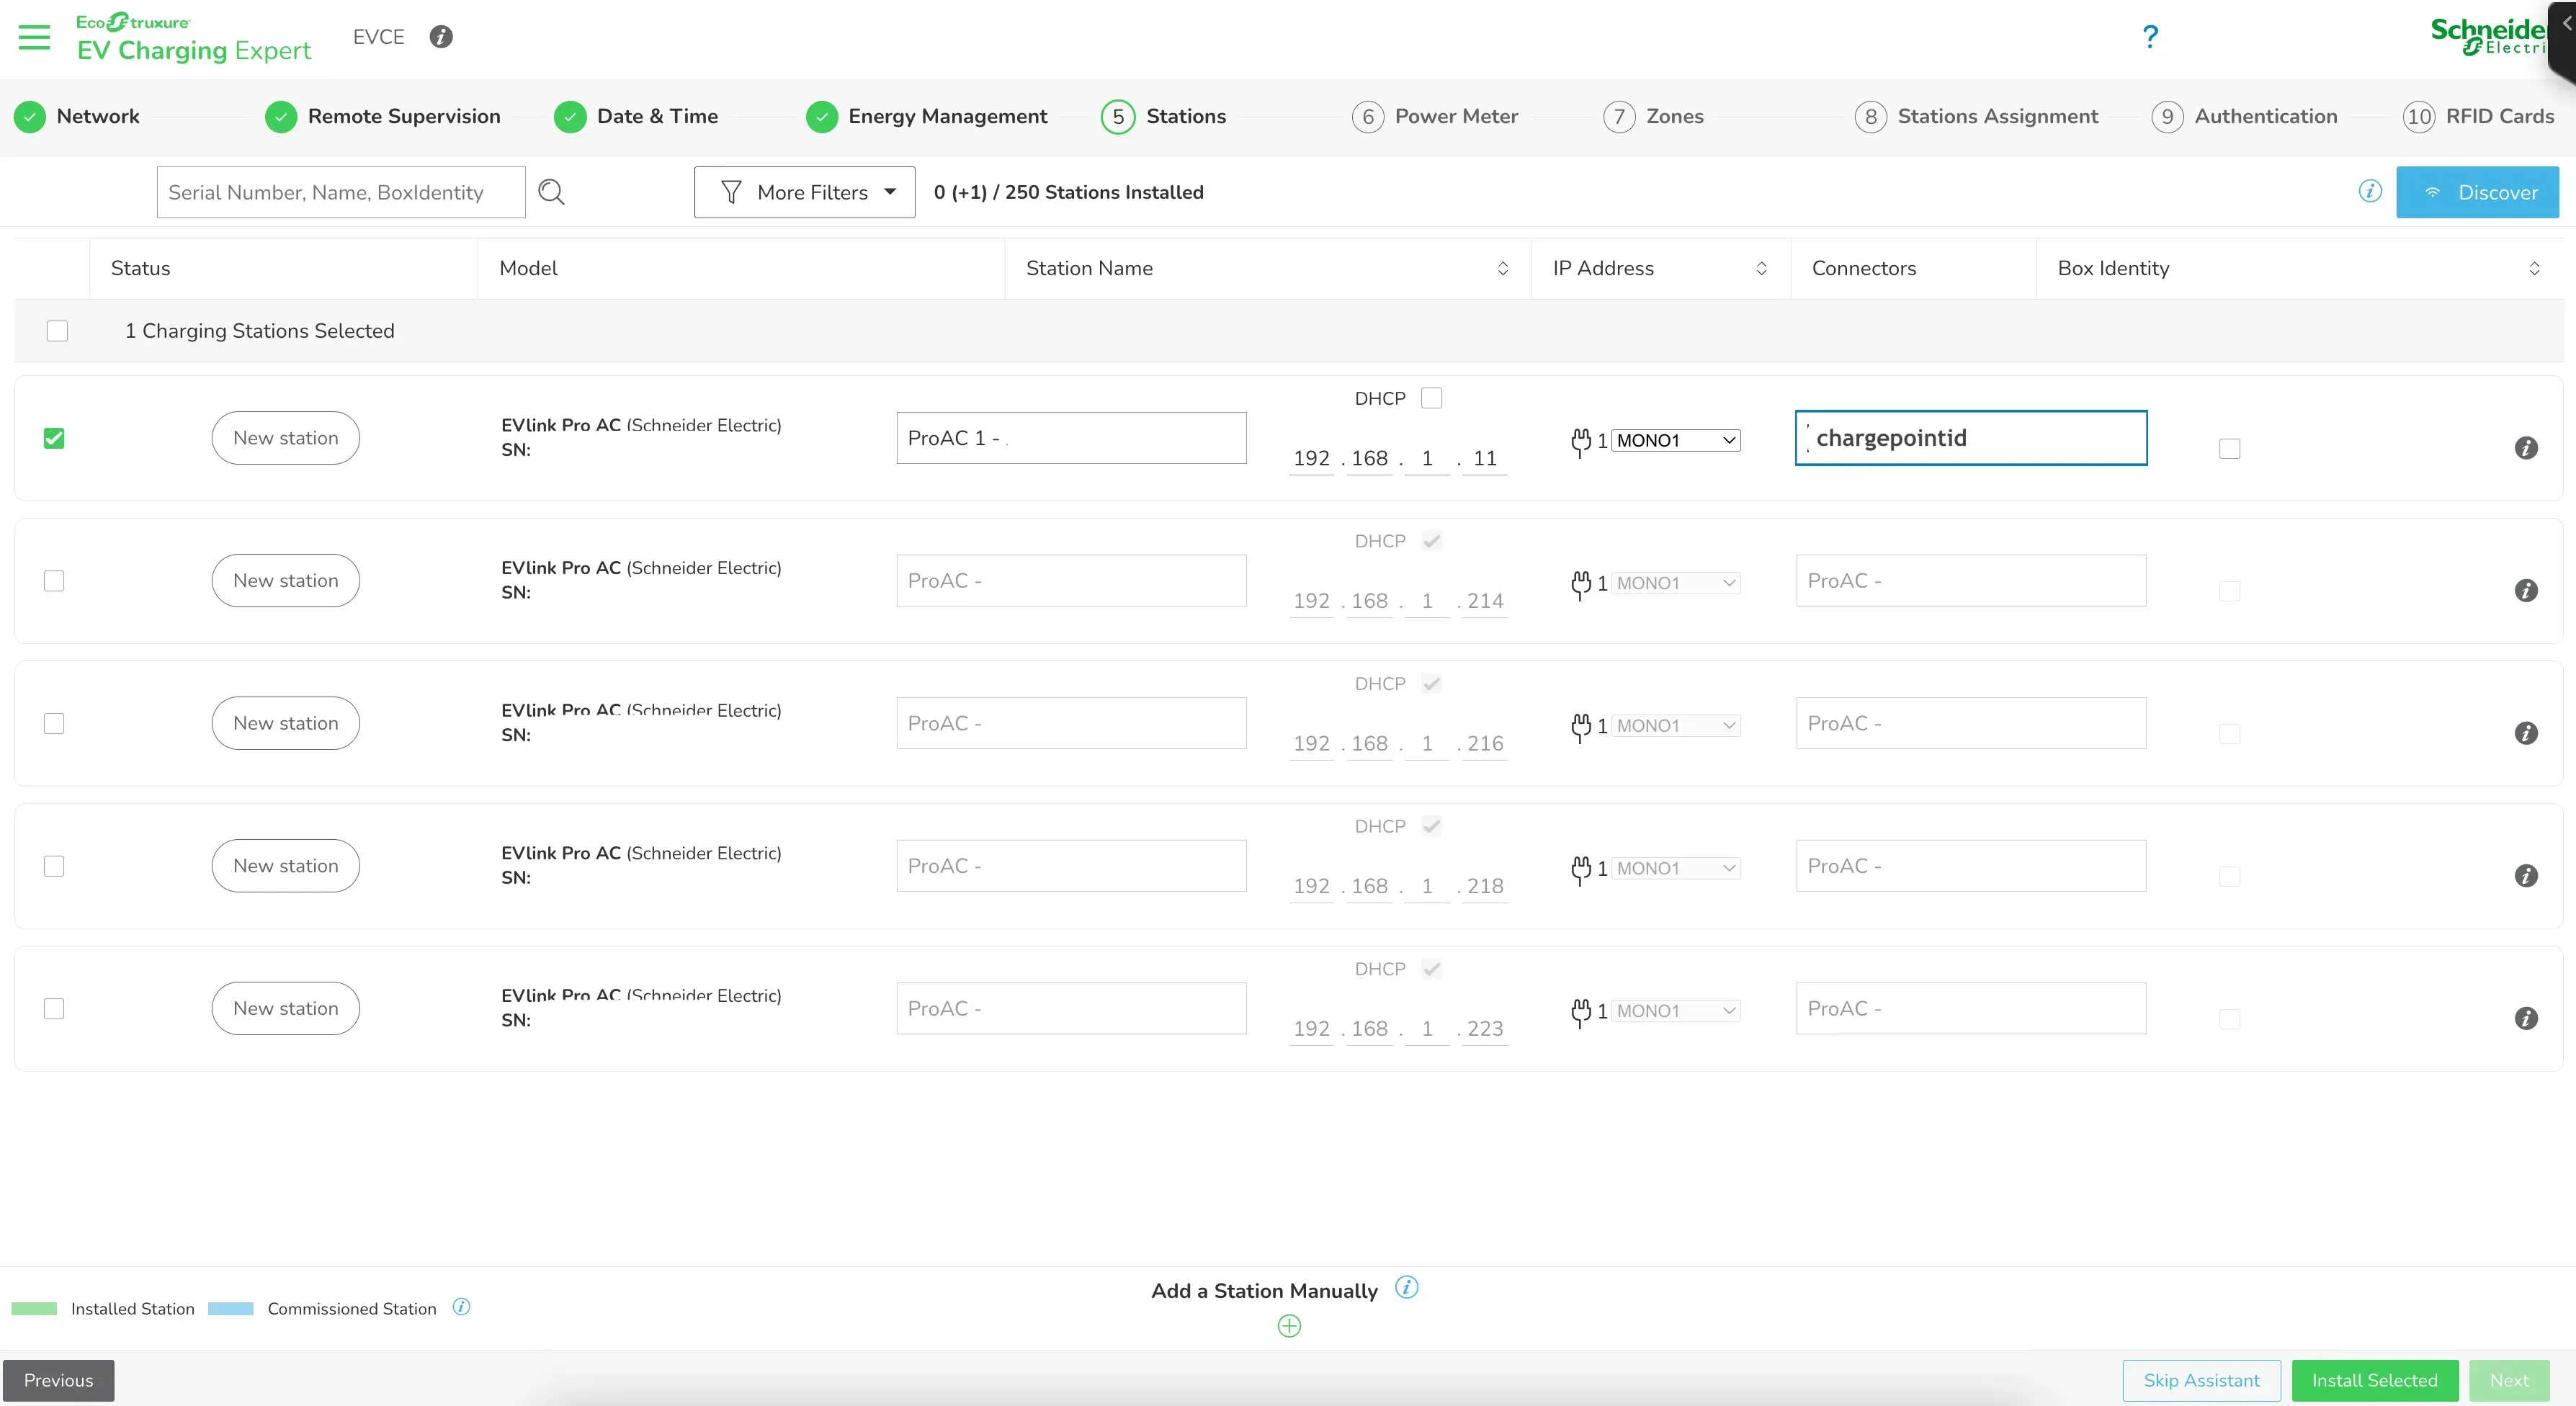Click the Schneider Electric logo

pos(2488,37)
